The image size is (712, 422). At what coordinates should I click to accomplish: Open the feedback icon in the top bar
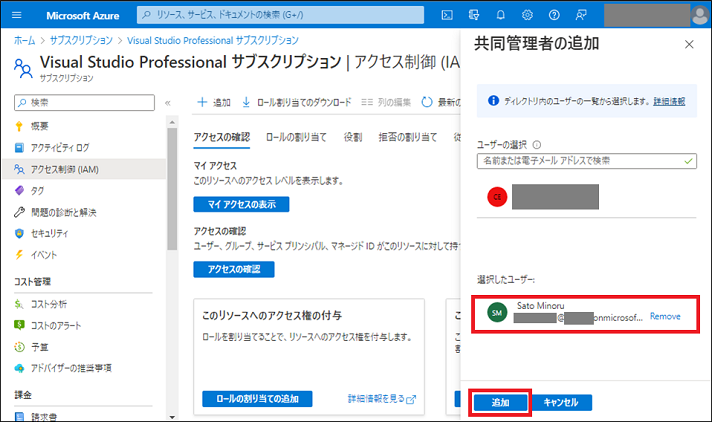pos(581,15)
